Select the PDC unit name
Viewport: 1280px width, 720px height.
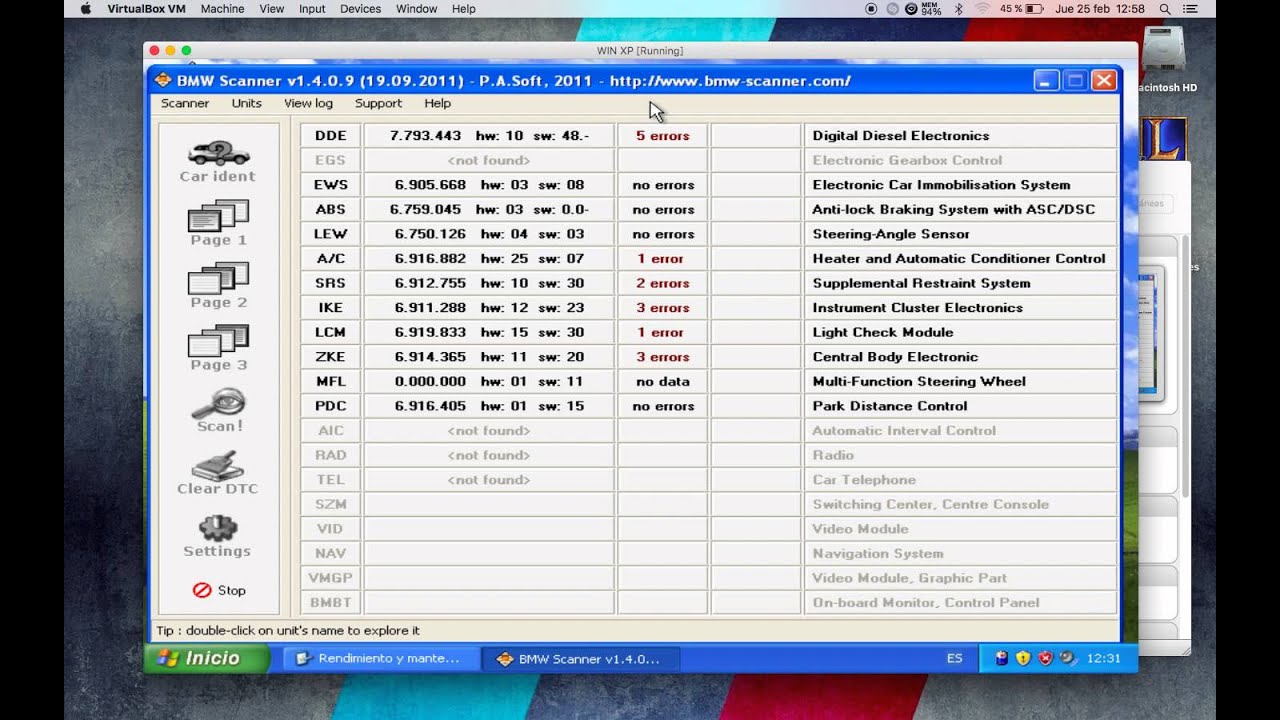click(330, 406)
